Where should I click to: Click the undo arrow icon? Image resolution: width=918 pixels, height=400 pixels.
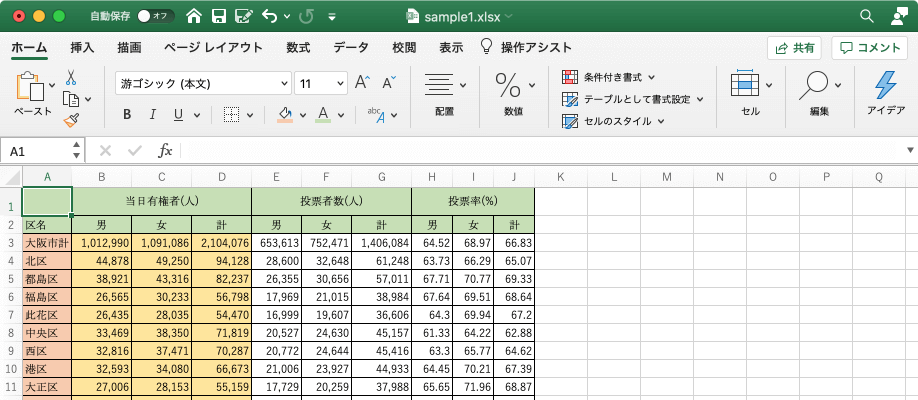point(270,16)
